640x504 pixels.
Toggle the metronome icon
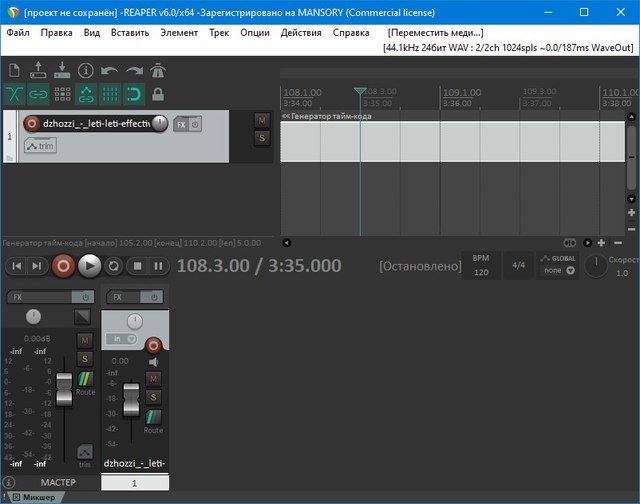158,70
